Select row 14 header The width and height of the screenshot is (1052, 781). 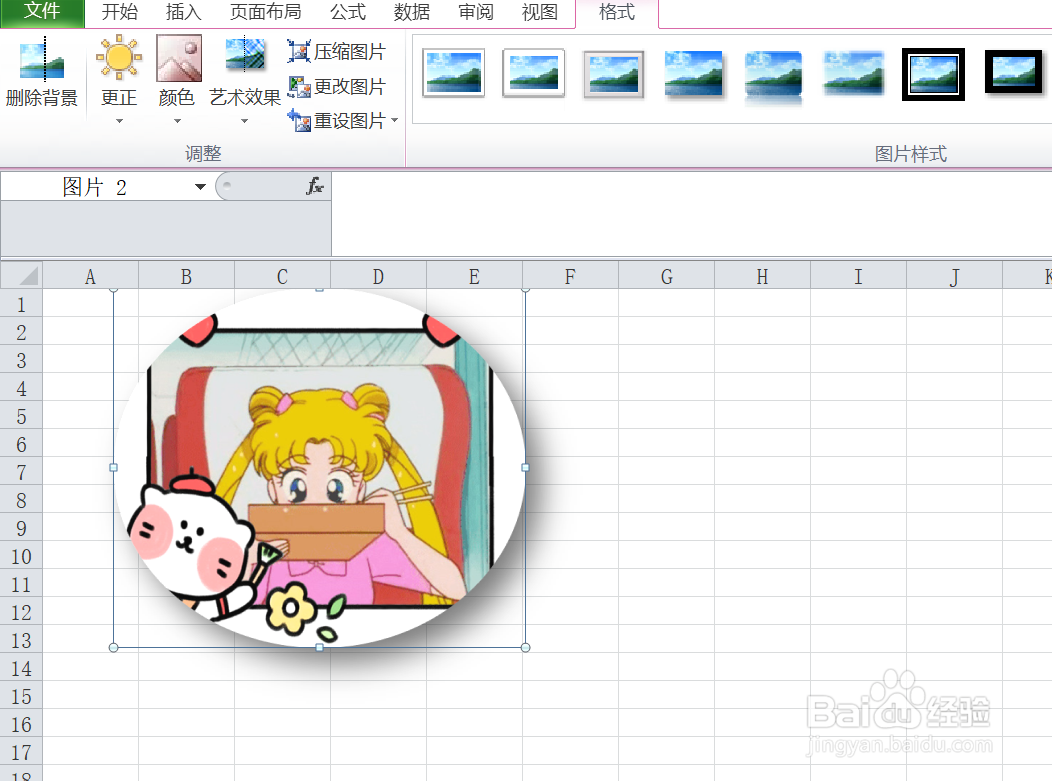point(21,668)
